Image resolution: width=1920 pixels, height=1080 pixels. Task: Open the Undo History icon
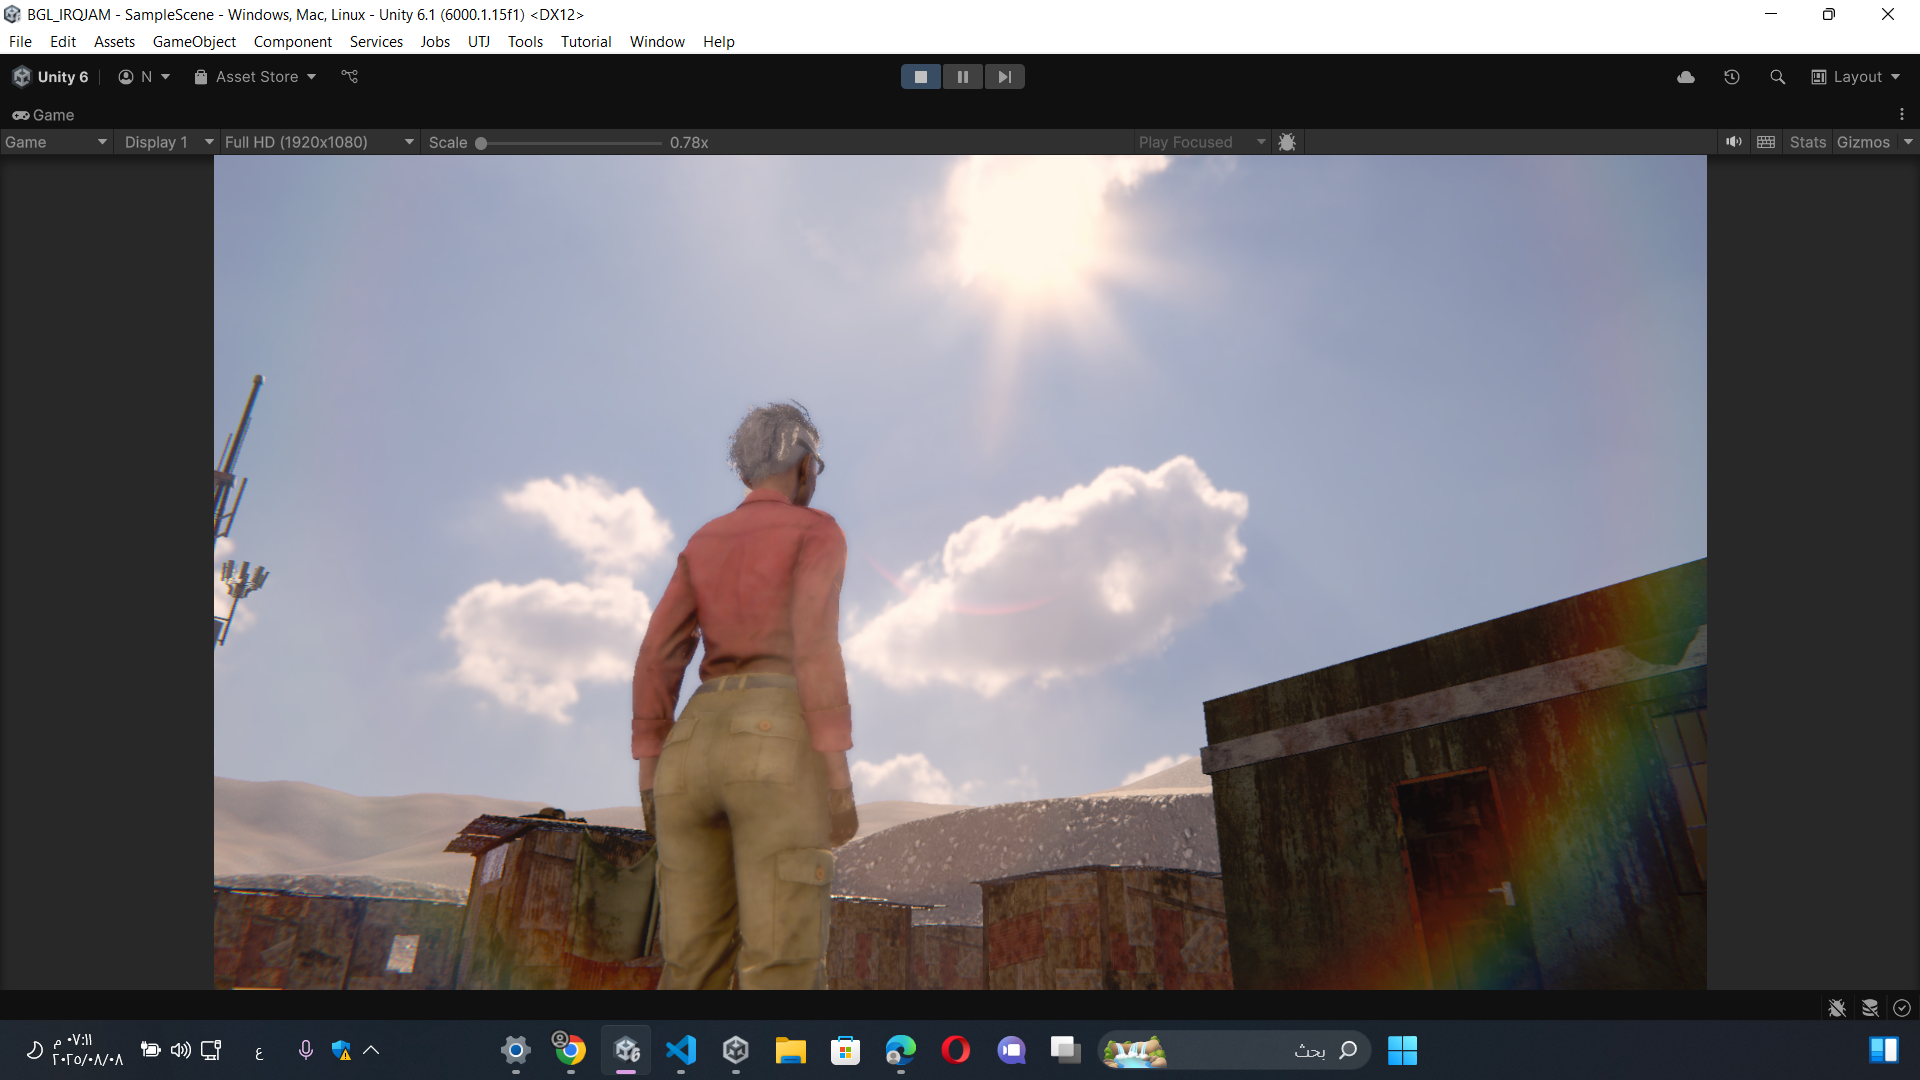[x=1732, y=77]
